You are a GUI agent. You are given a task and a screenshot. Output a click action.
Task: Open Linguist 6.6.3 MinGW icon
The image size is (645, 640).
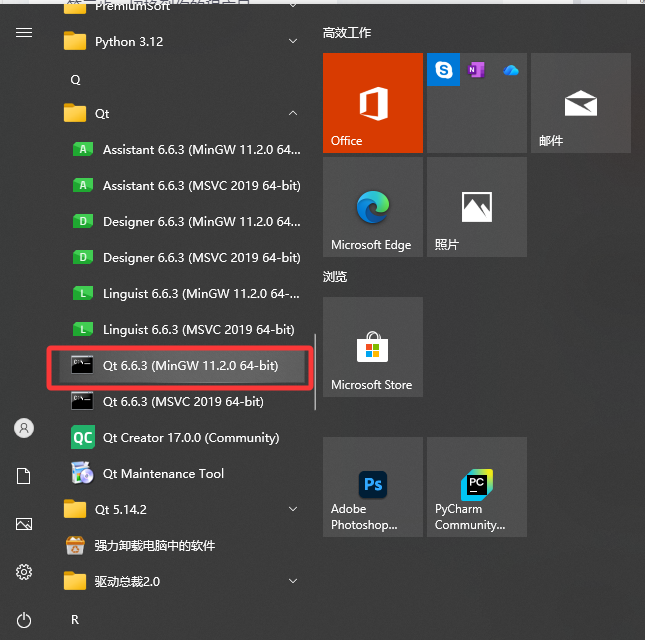point(83,293)
